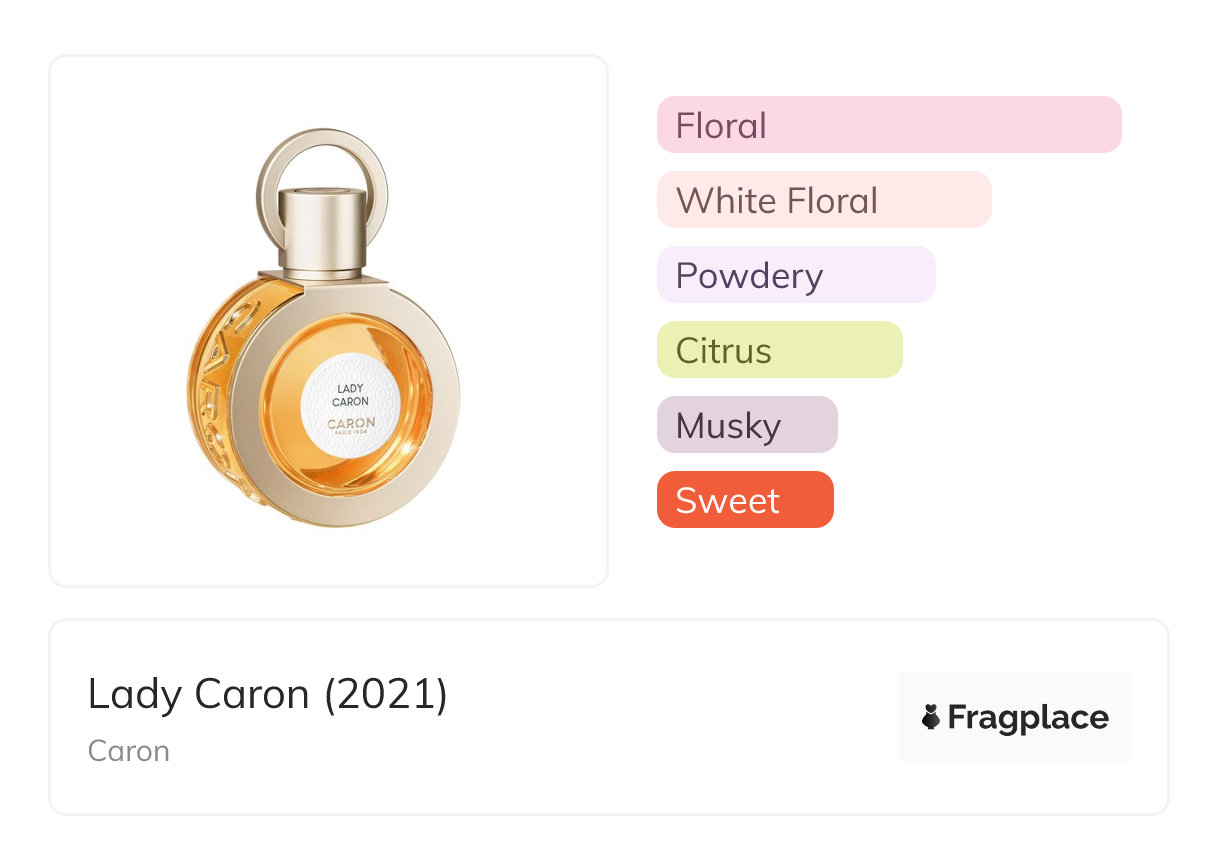Pick the Citrus accord bar

779,350
